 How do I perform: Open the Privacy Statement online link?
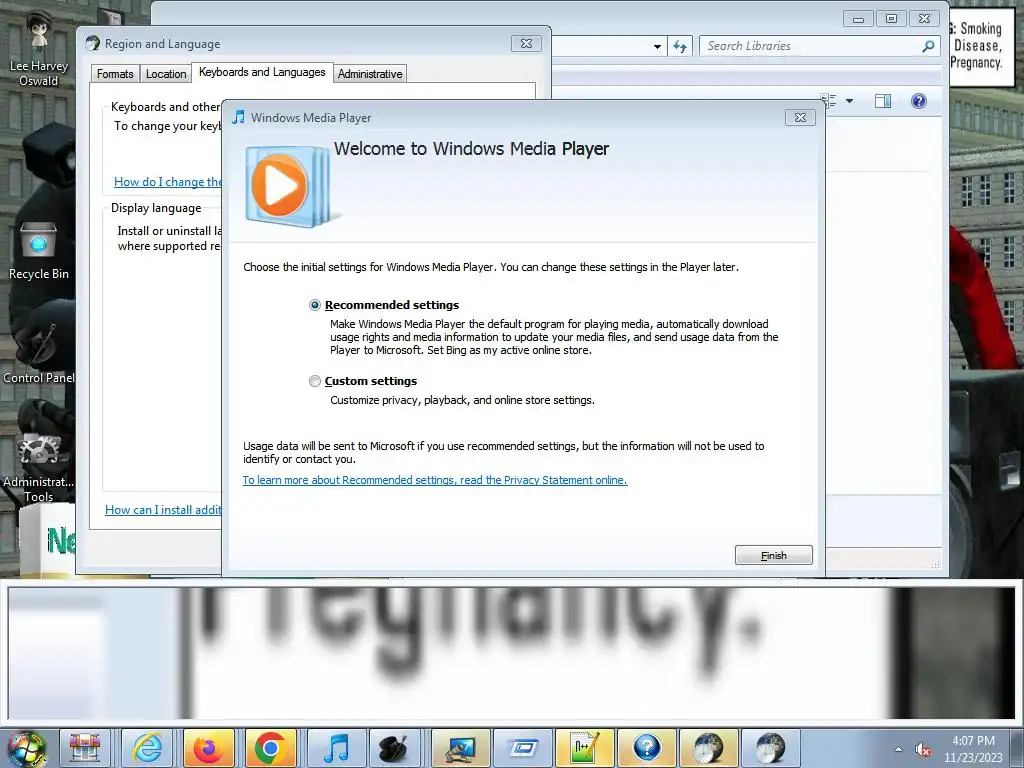pos(435,480)
